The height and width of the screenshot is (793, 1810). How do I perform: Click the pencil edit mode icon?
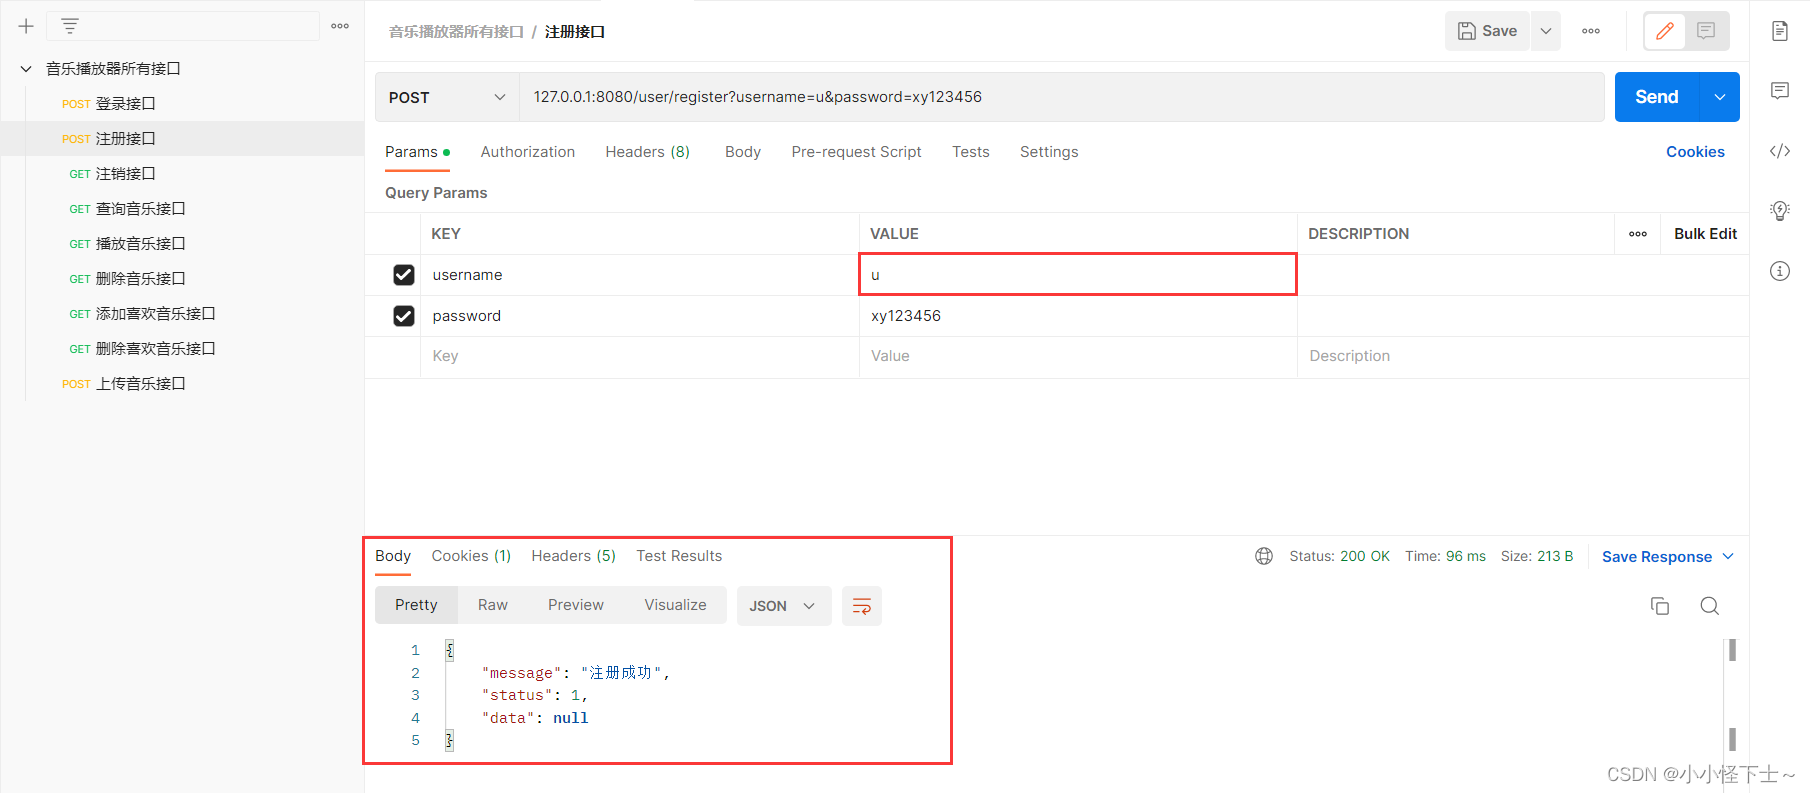1665,31
